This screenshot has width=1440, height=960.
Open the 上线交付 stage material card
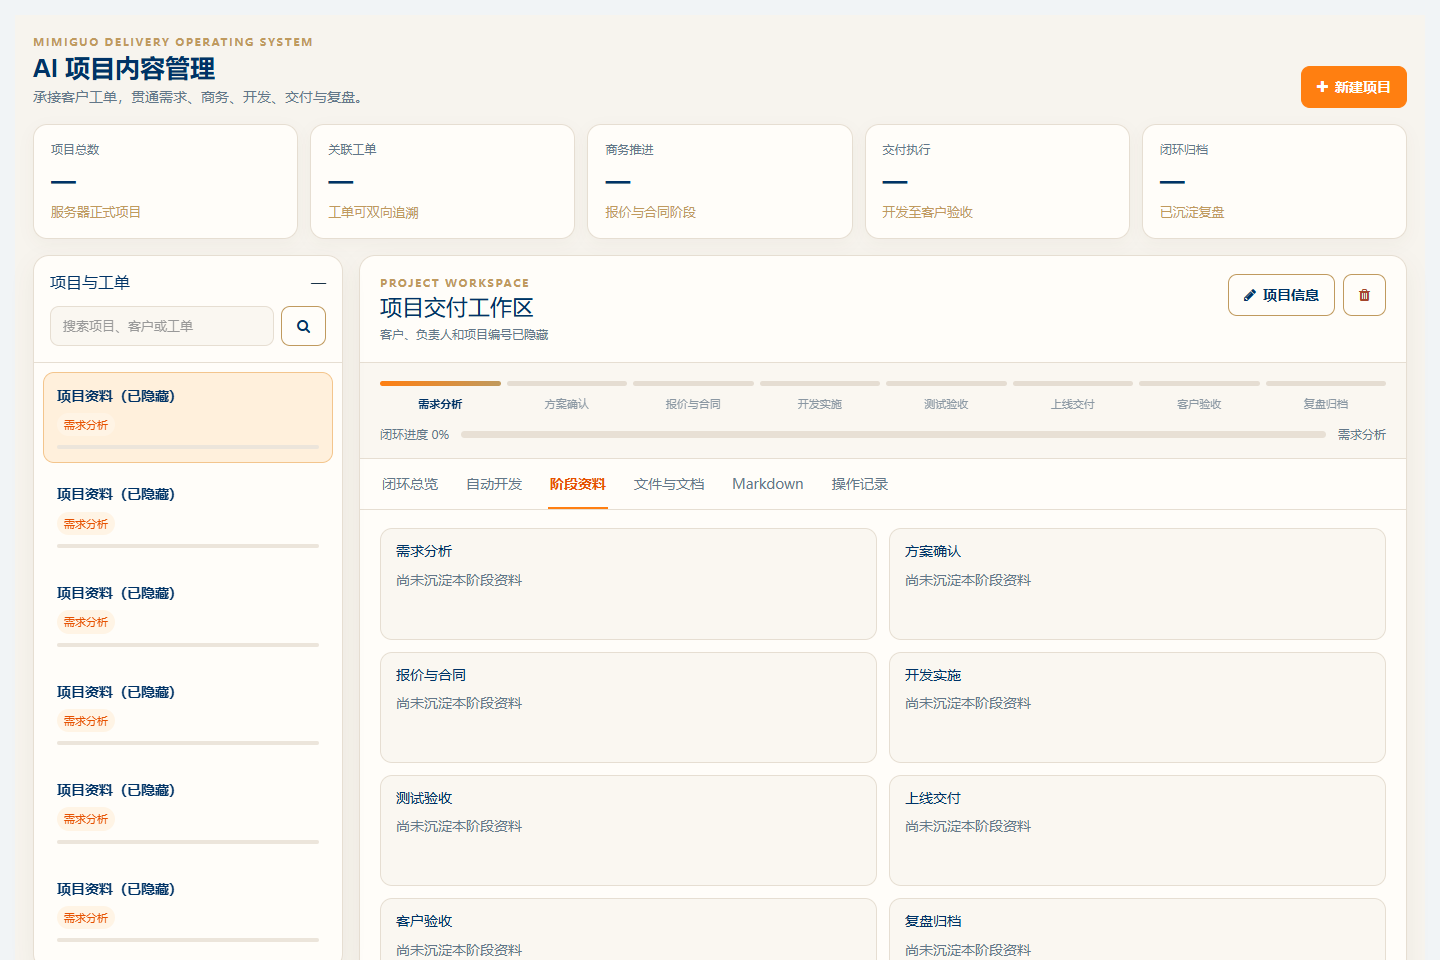1137,830
